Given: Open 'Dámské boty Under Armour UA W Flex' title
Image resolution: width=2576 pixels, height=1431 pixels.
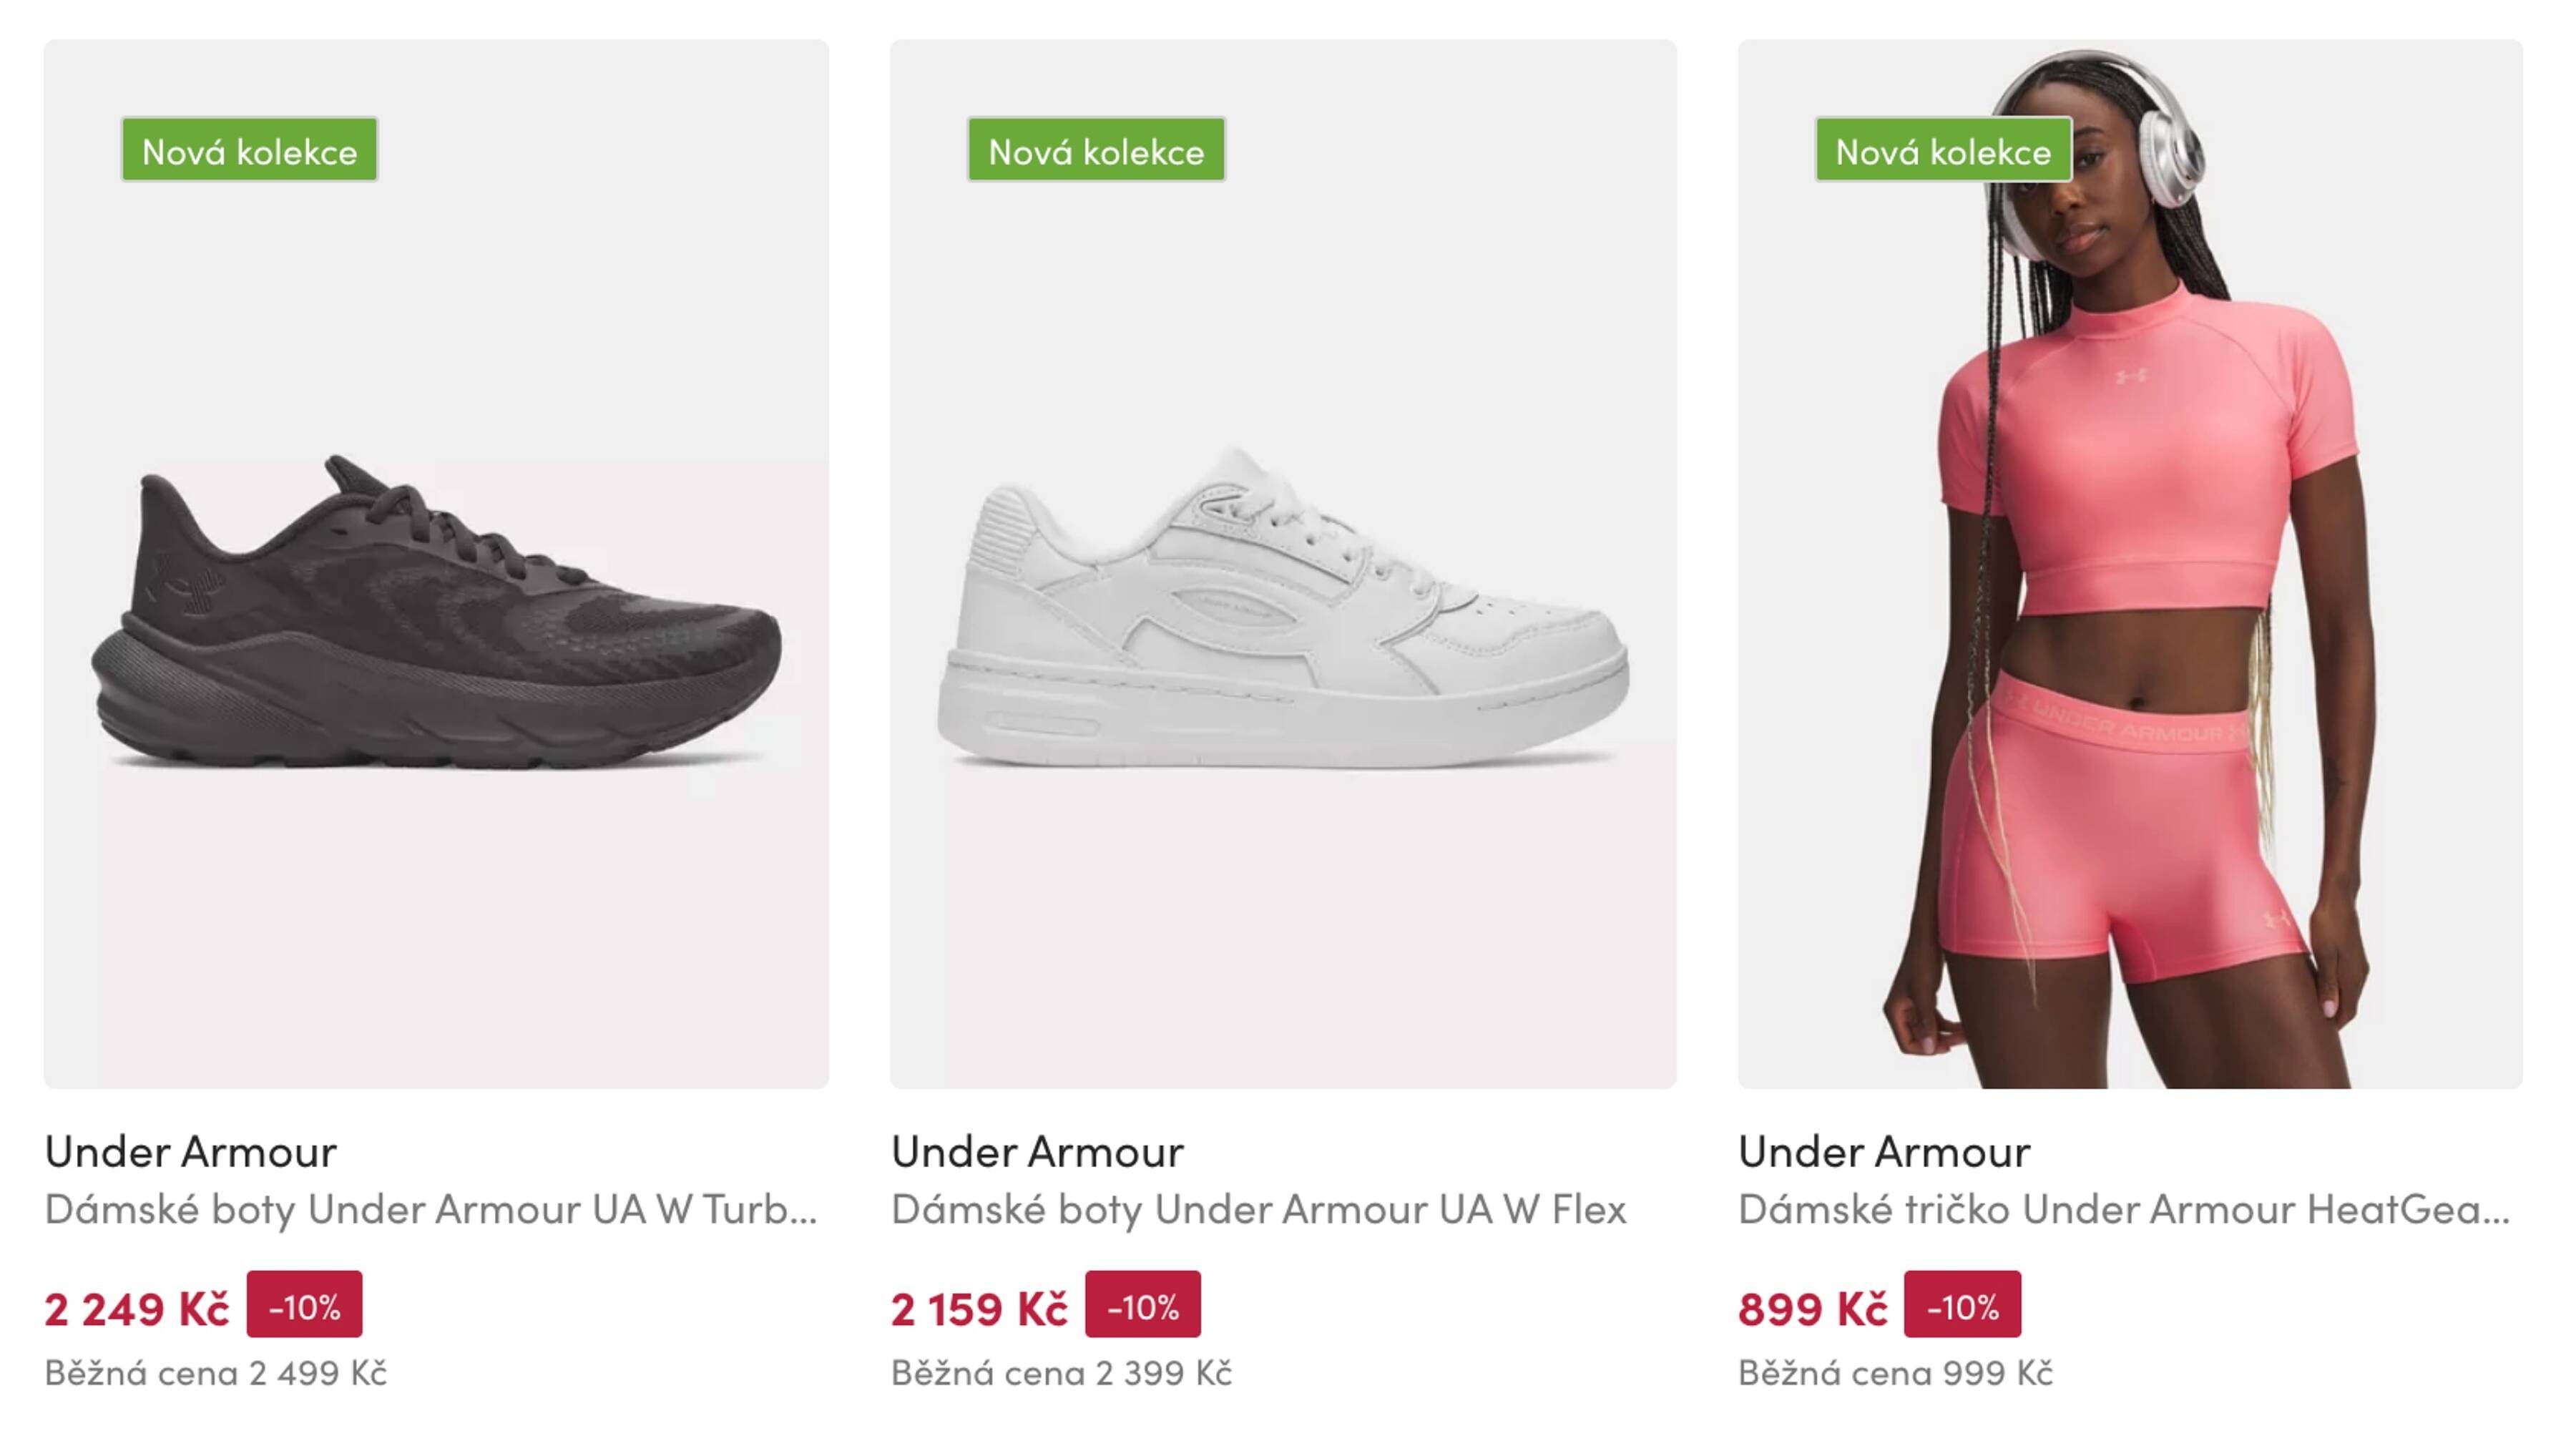Looking at the screenshot, I should point(1258,1210).
